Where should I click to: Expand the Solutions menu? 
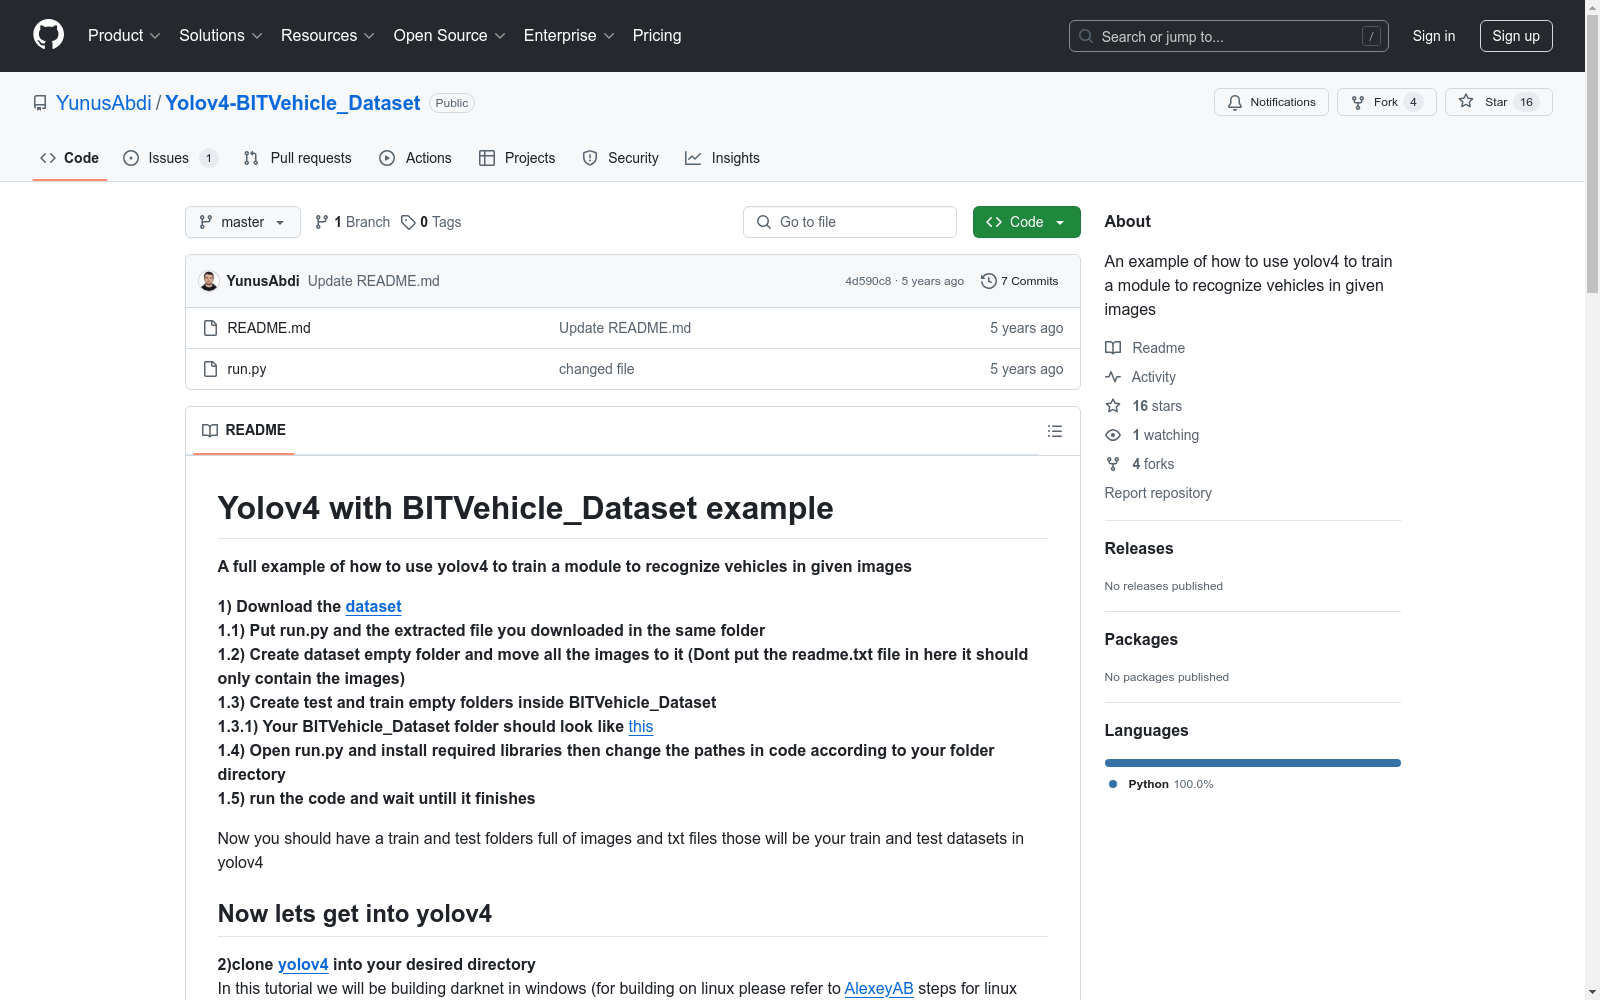pos(221,36)
